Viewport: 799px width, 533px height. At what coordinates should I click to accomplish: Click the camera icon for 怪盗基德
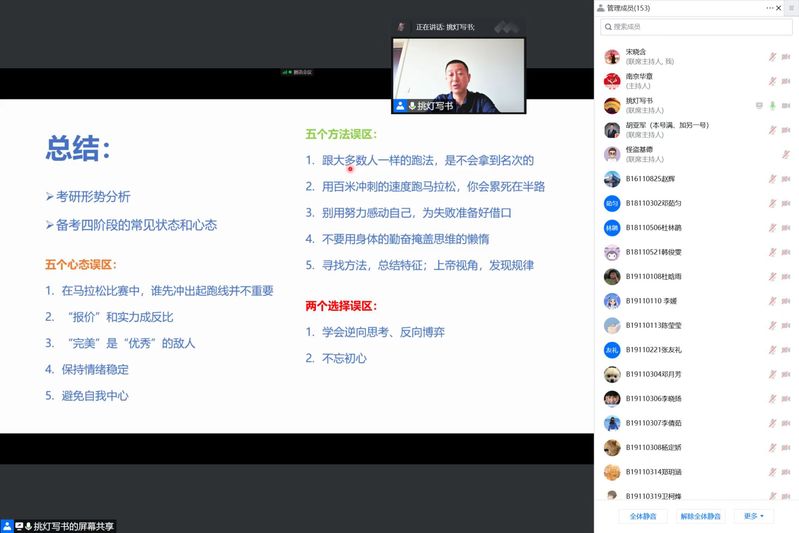click(786, 154)
